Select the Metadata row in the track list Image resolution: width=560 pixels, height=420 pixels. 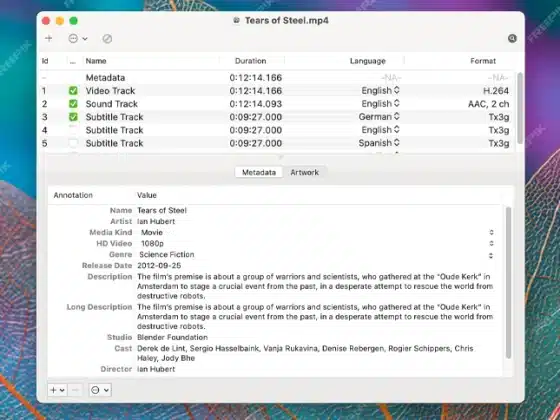pos(277,78)
